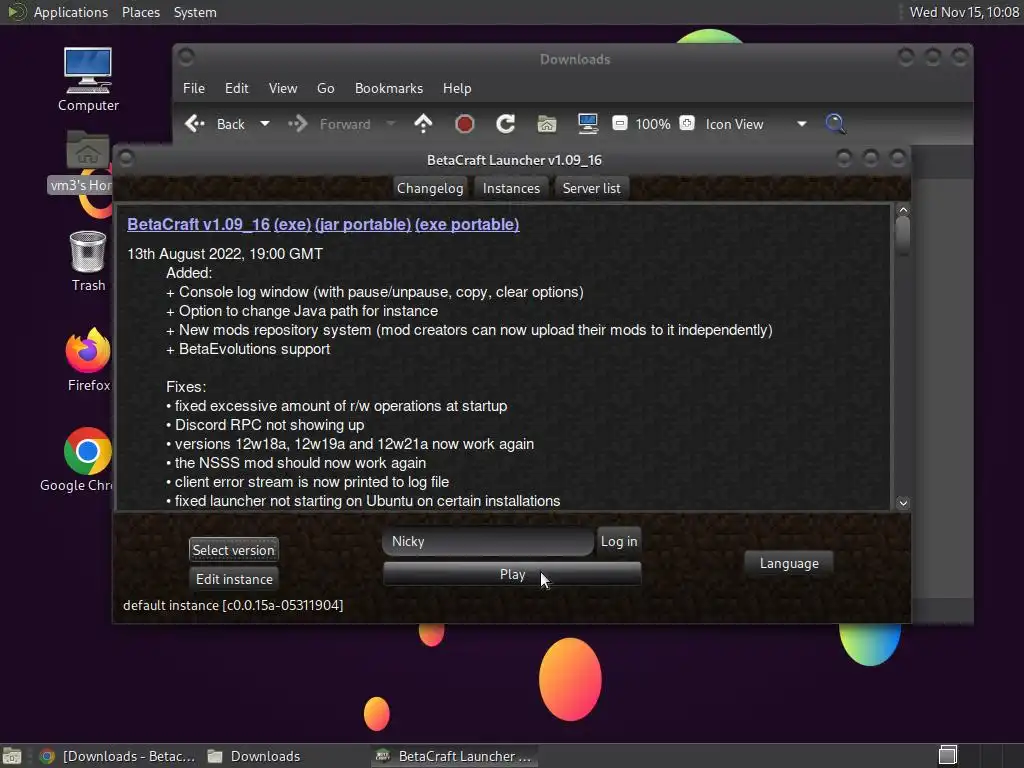
Task: Select the Computer desktop icon
Action: [x=88, y=80]
